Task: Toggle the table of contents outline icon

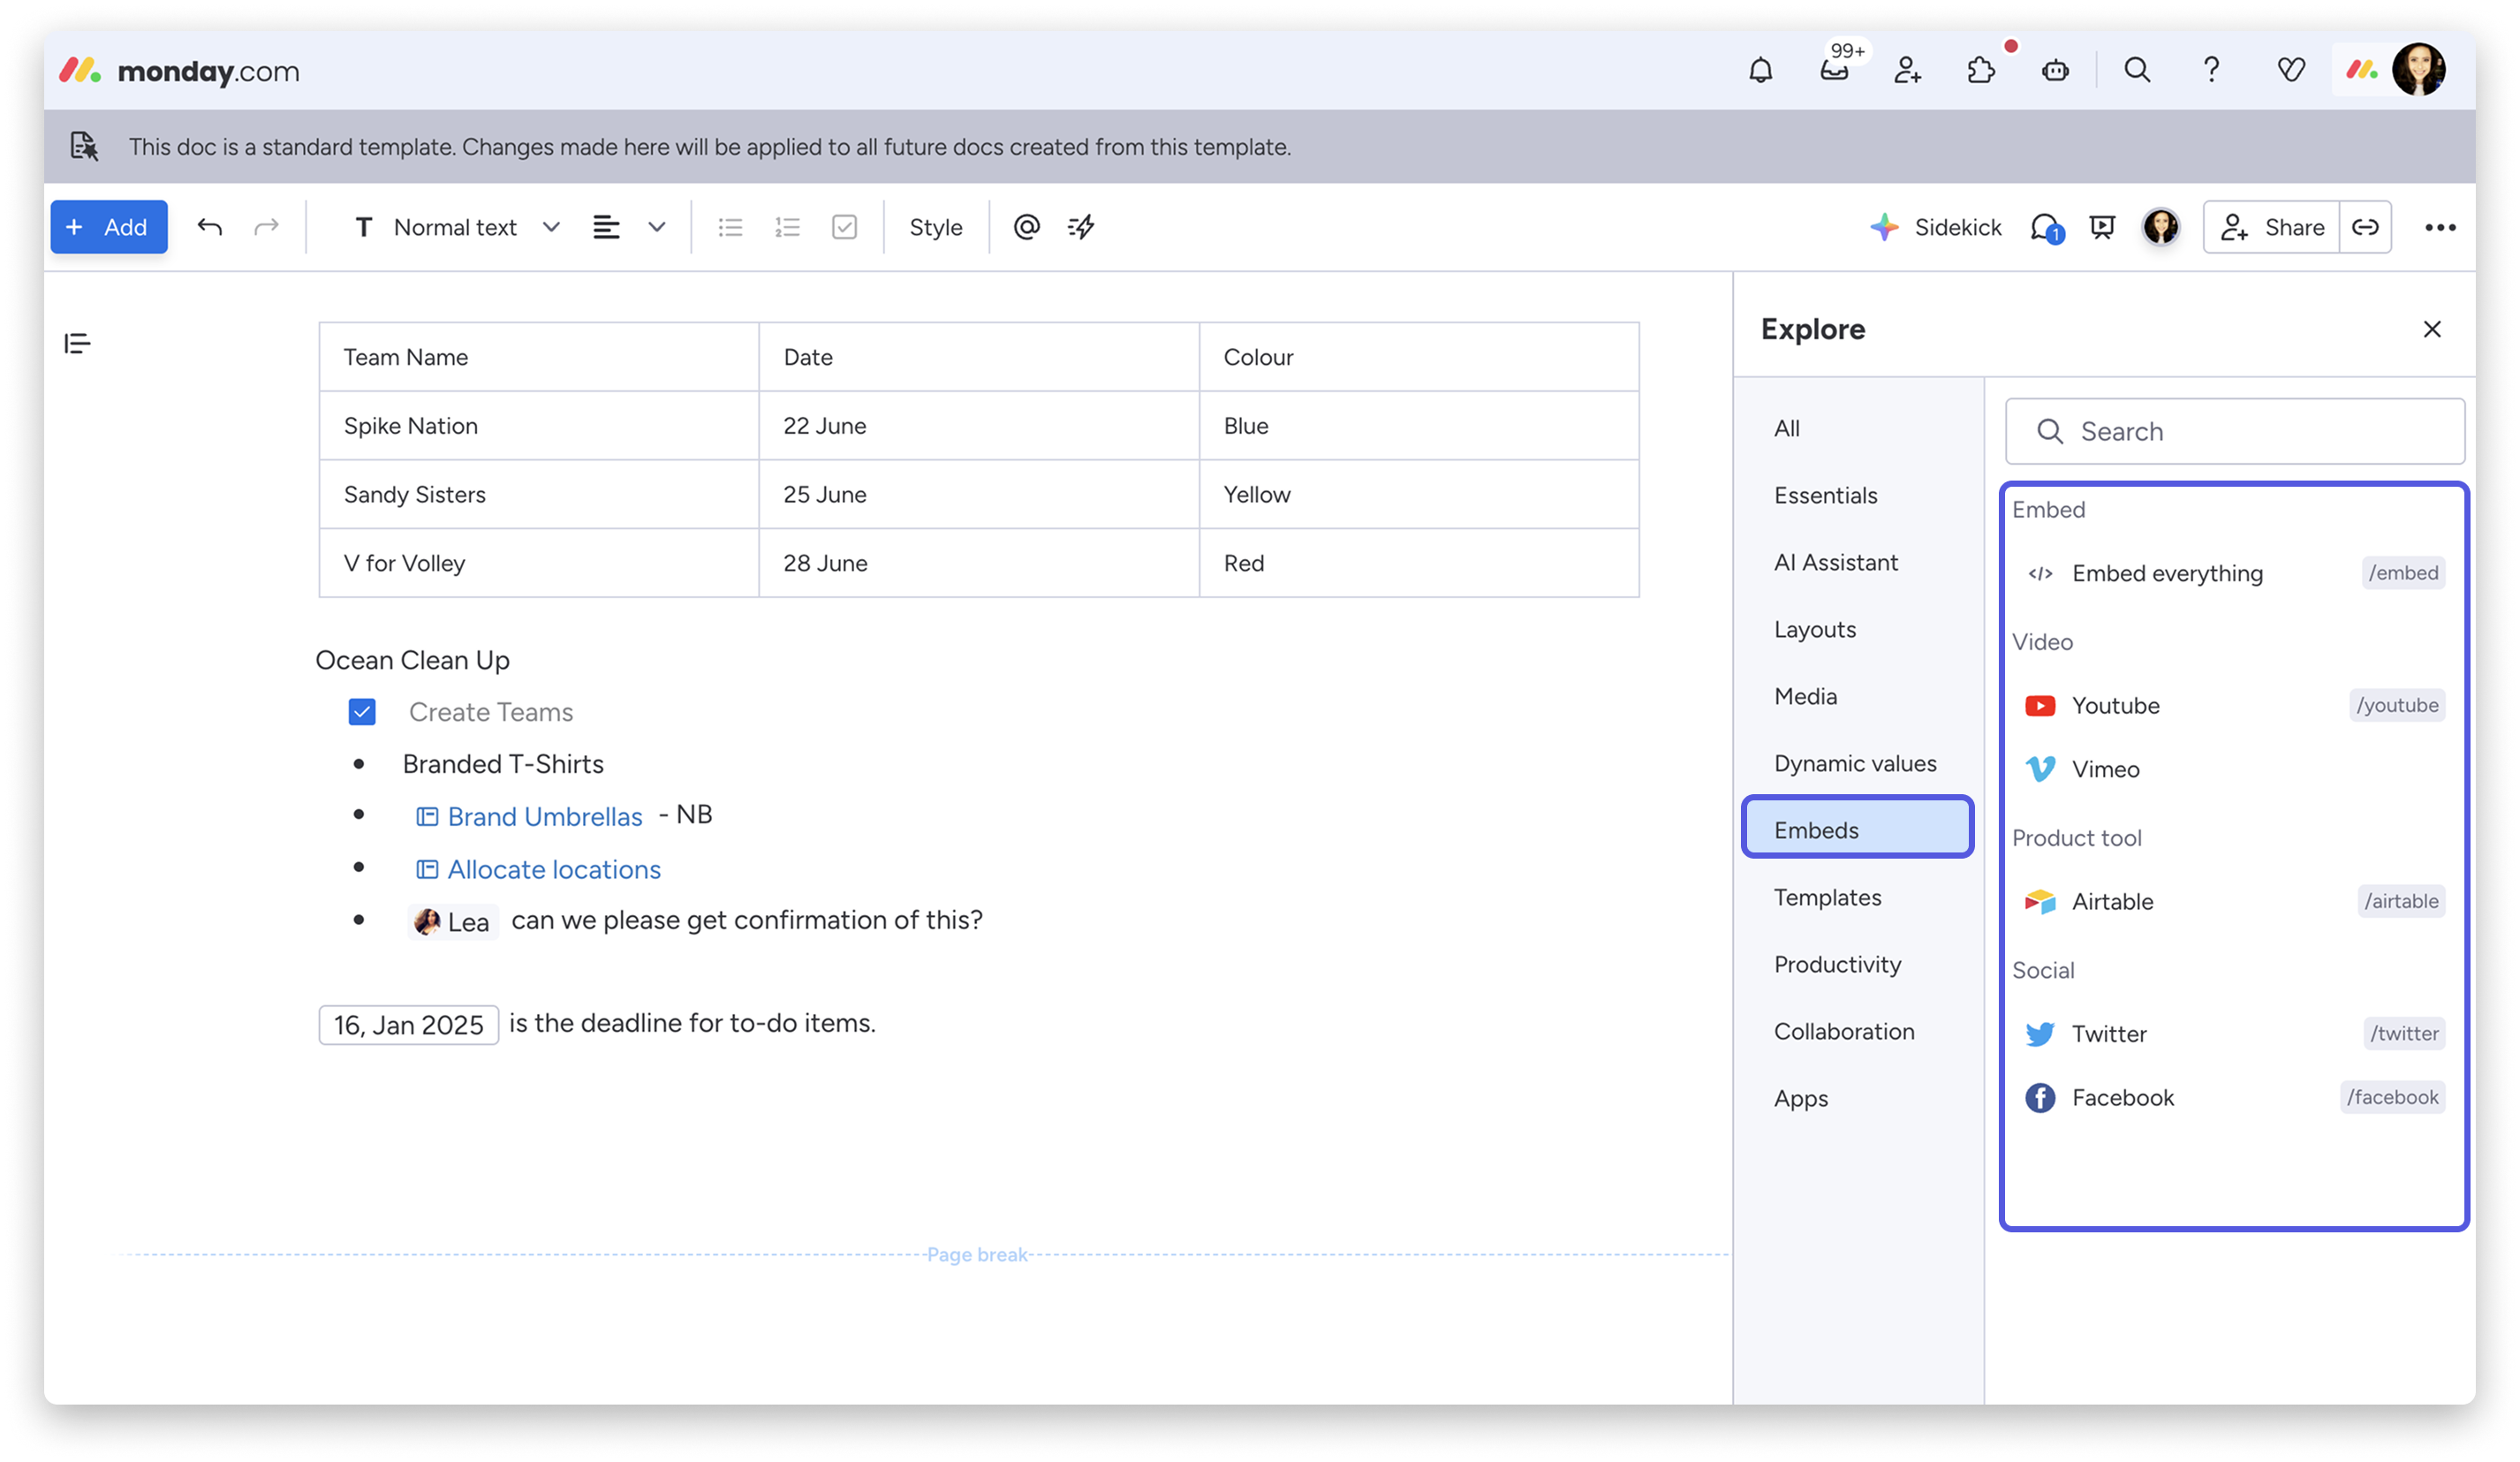Action: point(77,344)
